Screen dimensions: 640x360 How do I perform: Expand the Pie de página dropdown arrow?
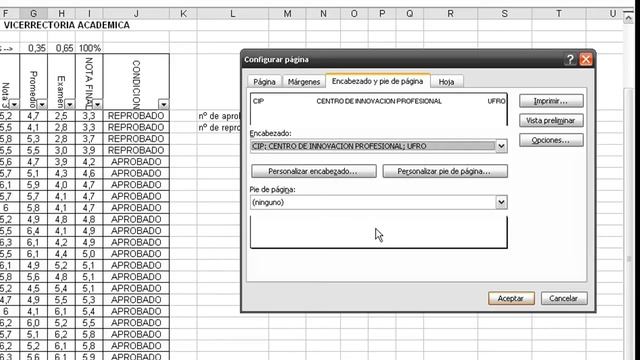(x=501, y=202)
